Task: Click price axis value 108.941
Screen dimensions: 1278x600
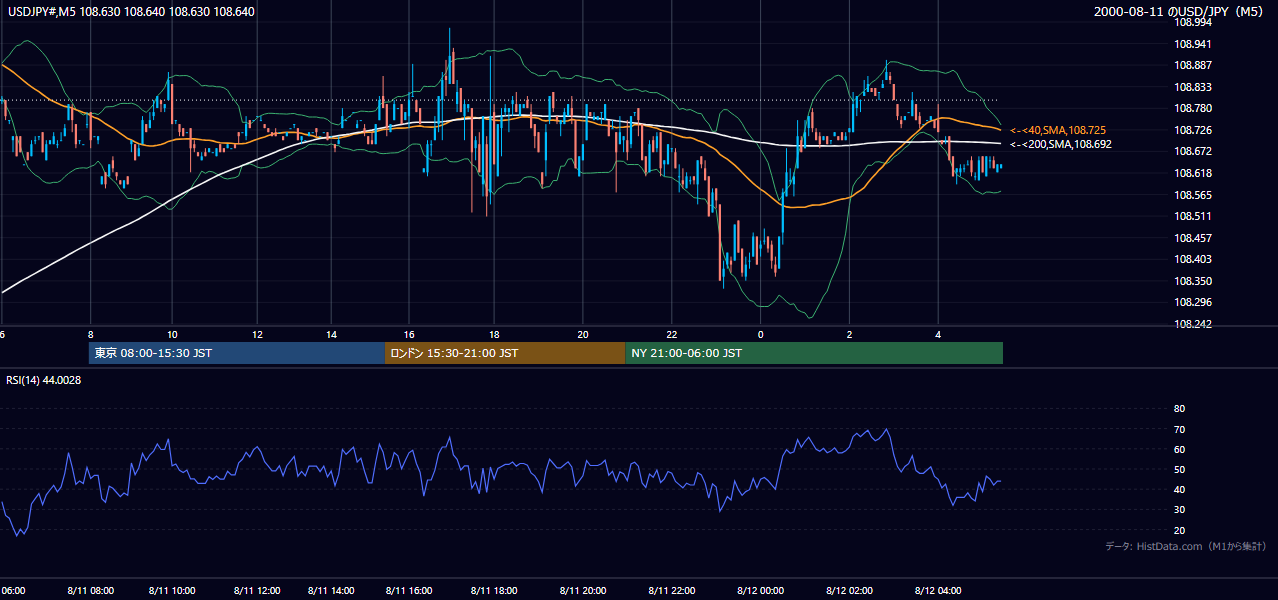Action: point(1193,44)
